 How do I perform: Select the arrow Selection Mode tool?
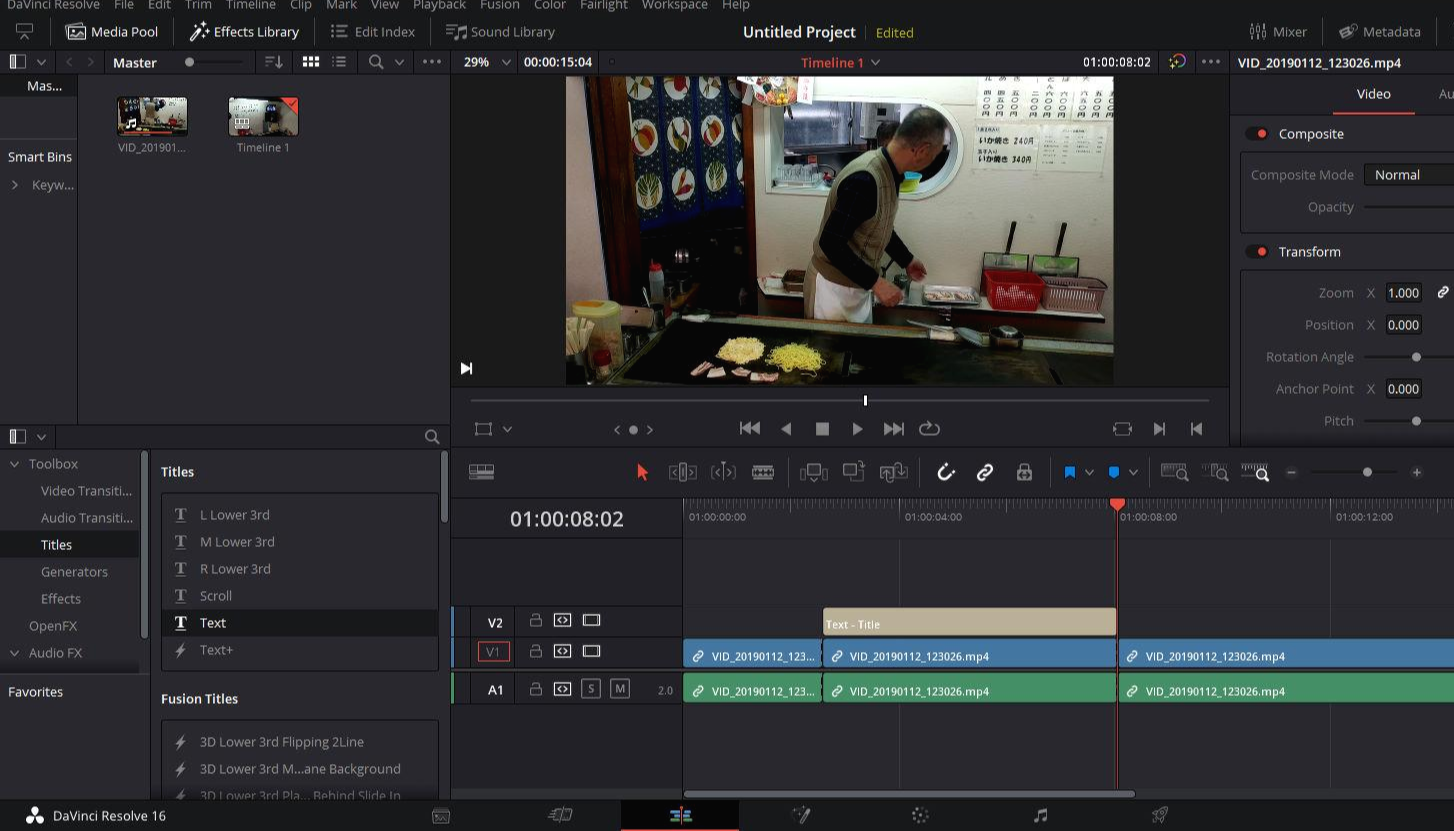[642, 472]
